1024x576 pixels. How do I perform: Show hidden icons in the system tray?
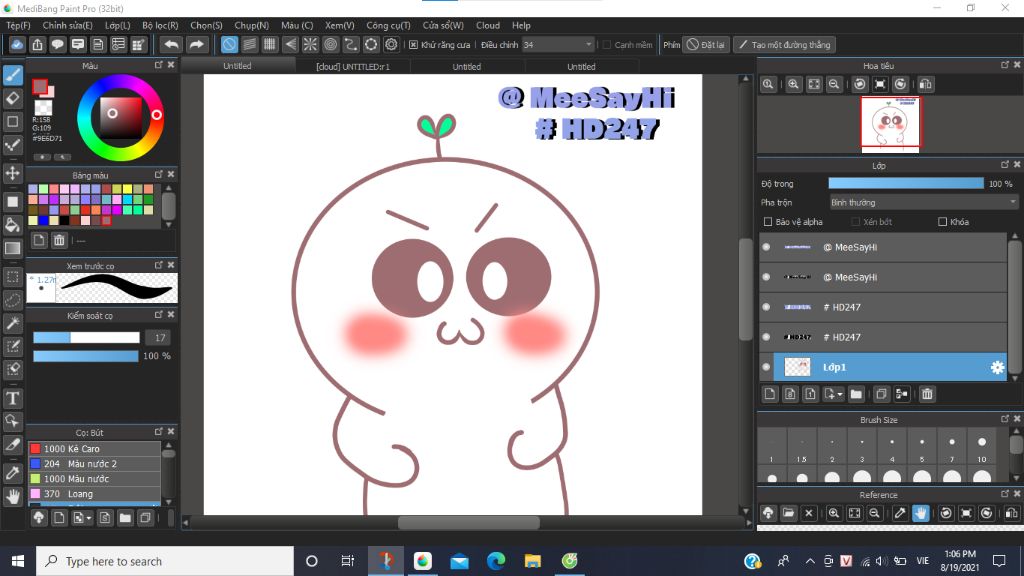point(810,561)
